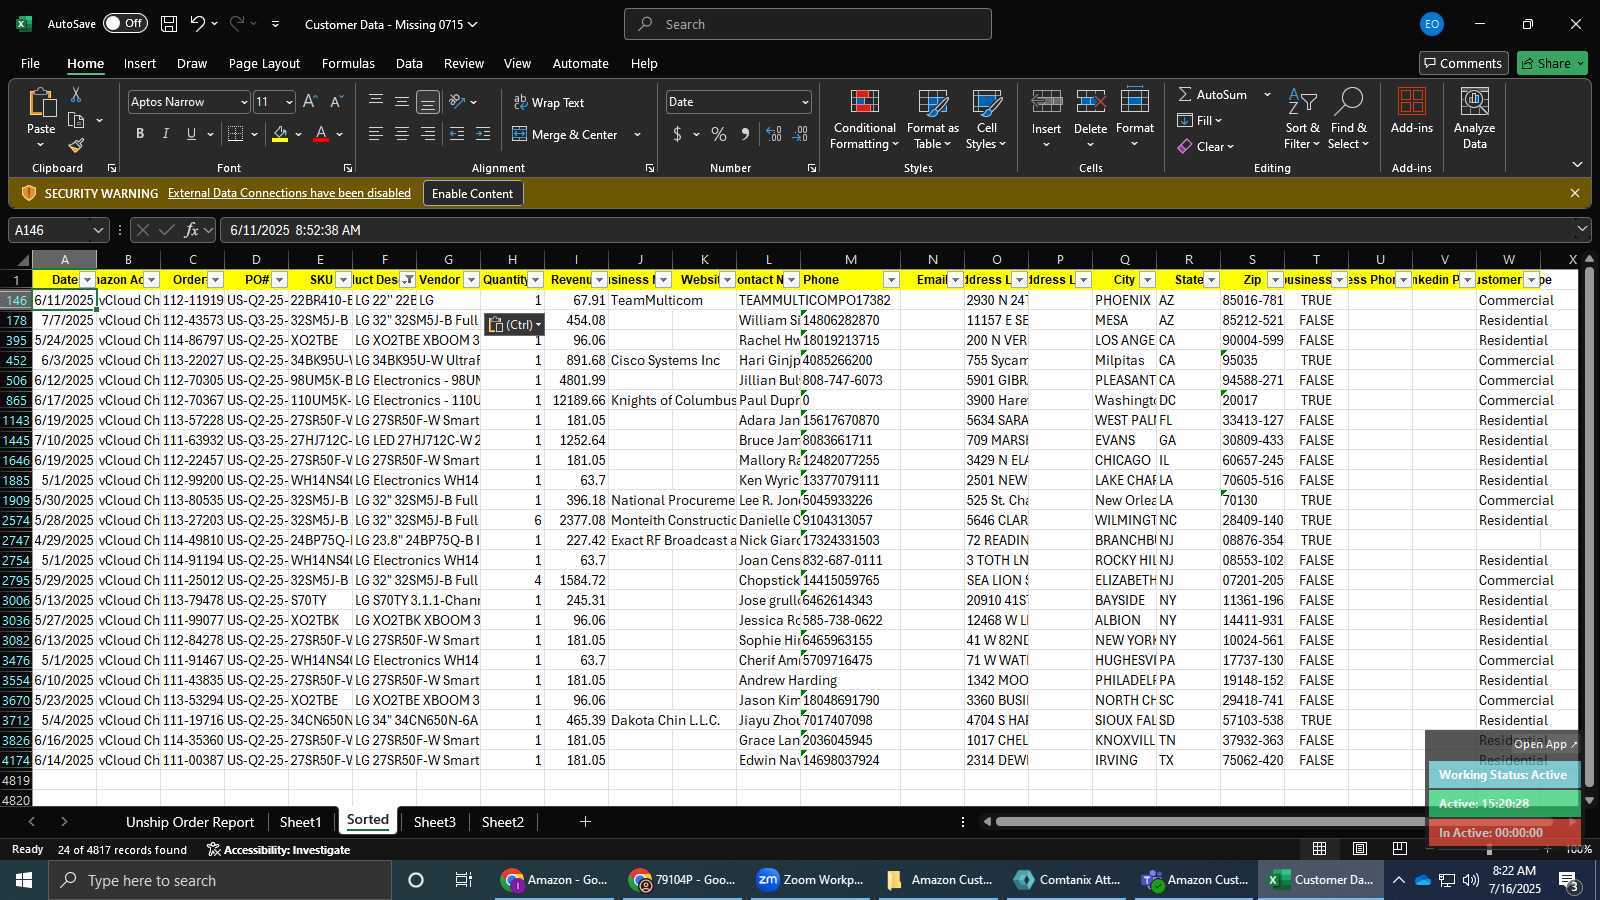The height and width of the screenshot is (900, 1600).
Task: Expand the Name Box dropdown arrow
Action: 98,230
